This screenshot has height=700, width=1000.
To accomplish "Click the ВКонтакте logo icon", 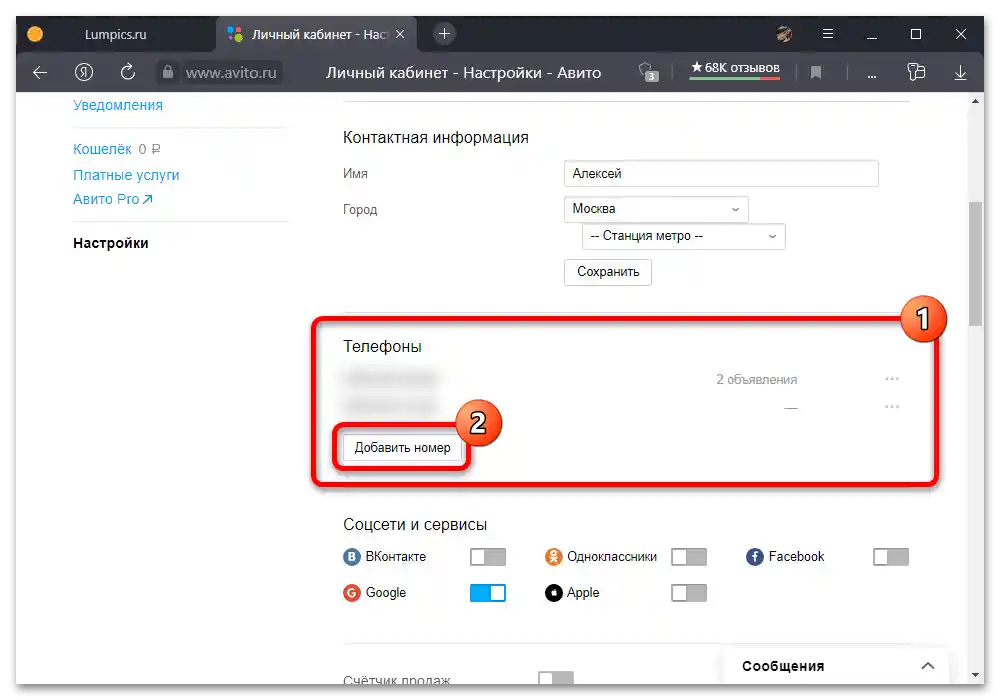I will (x=351, y=557).
